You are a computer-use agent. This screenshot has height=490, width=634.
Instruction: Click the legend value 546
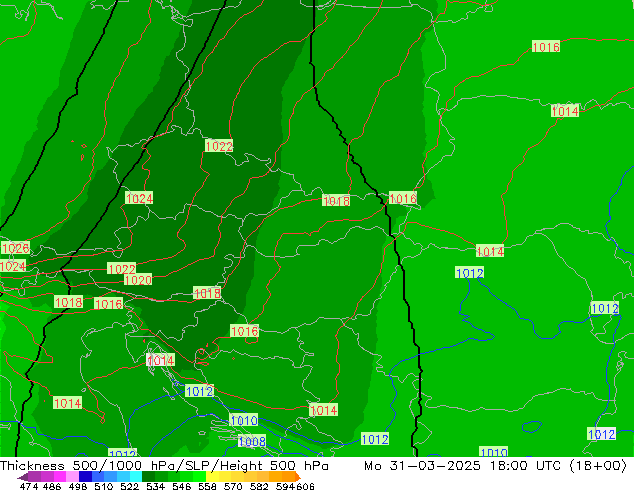(181, 486)
